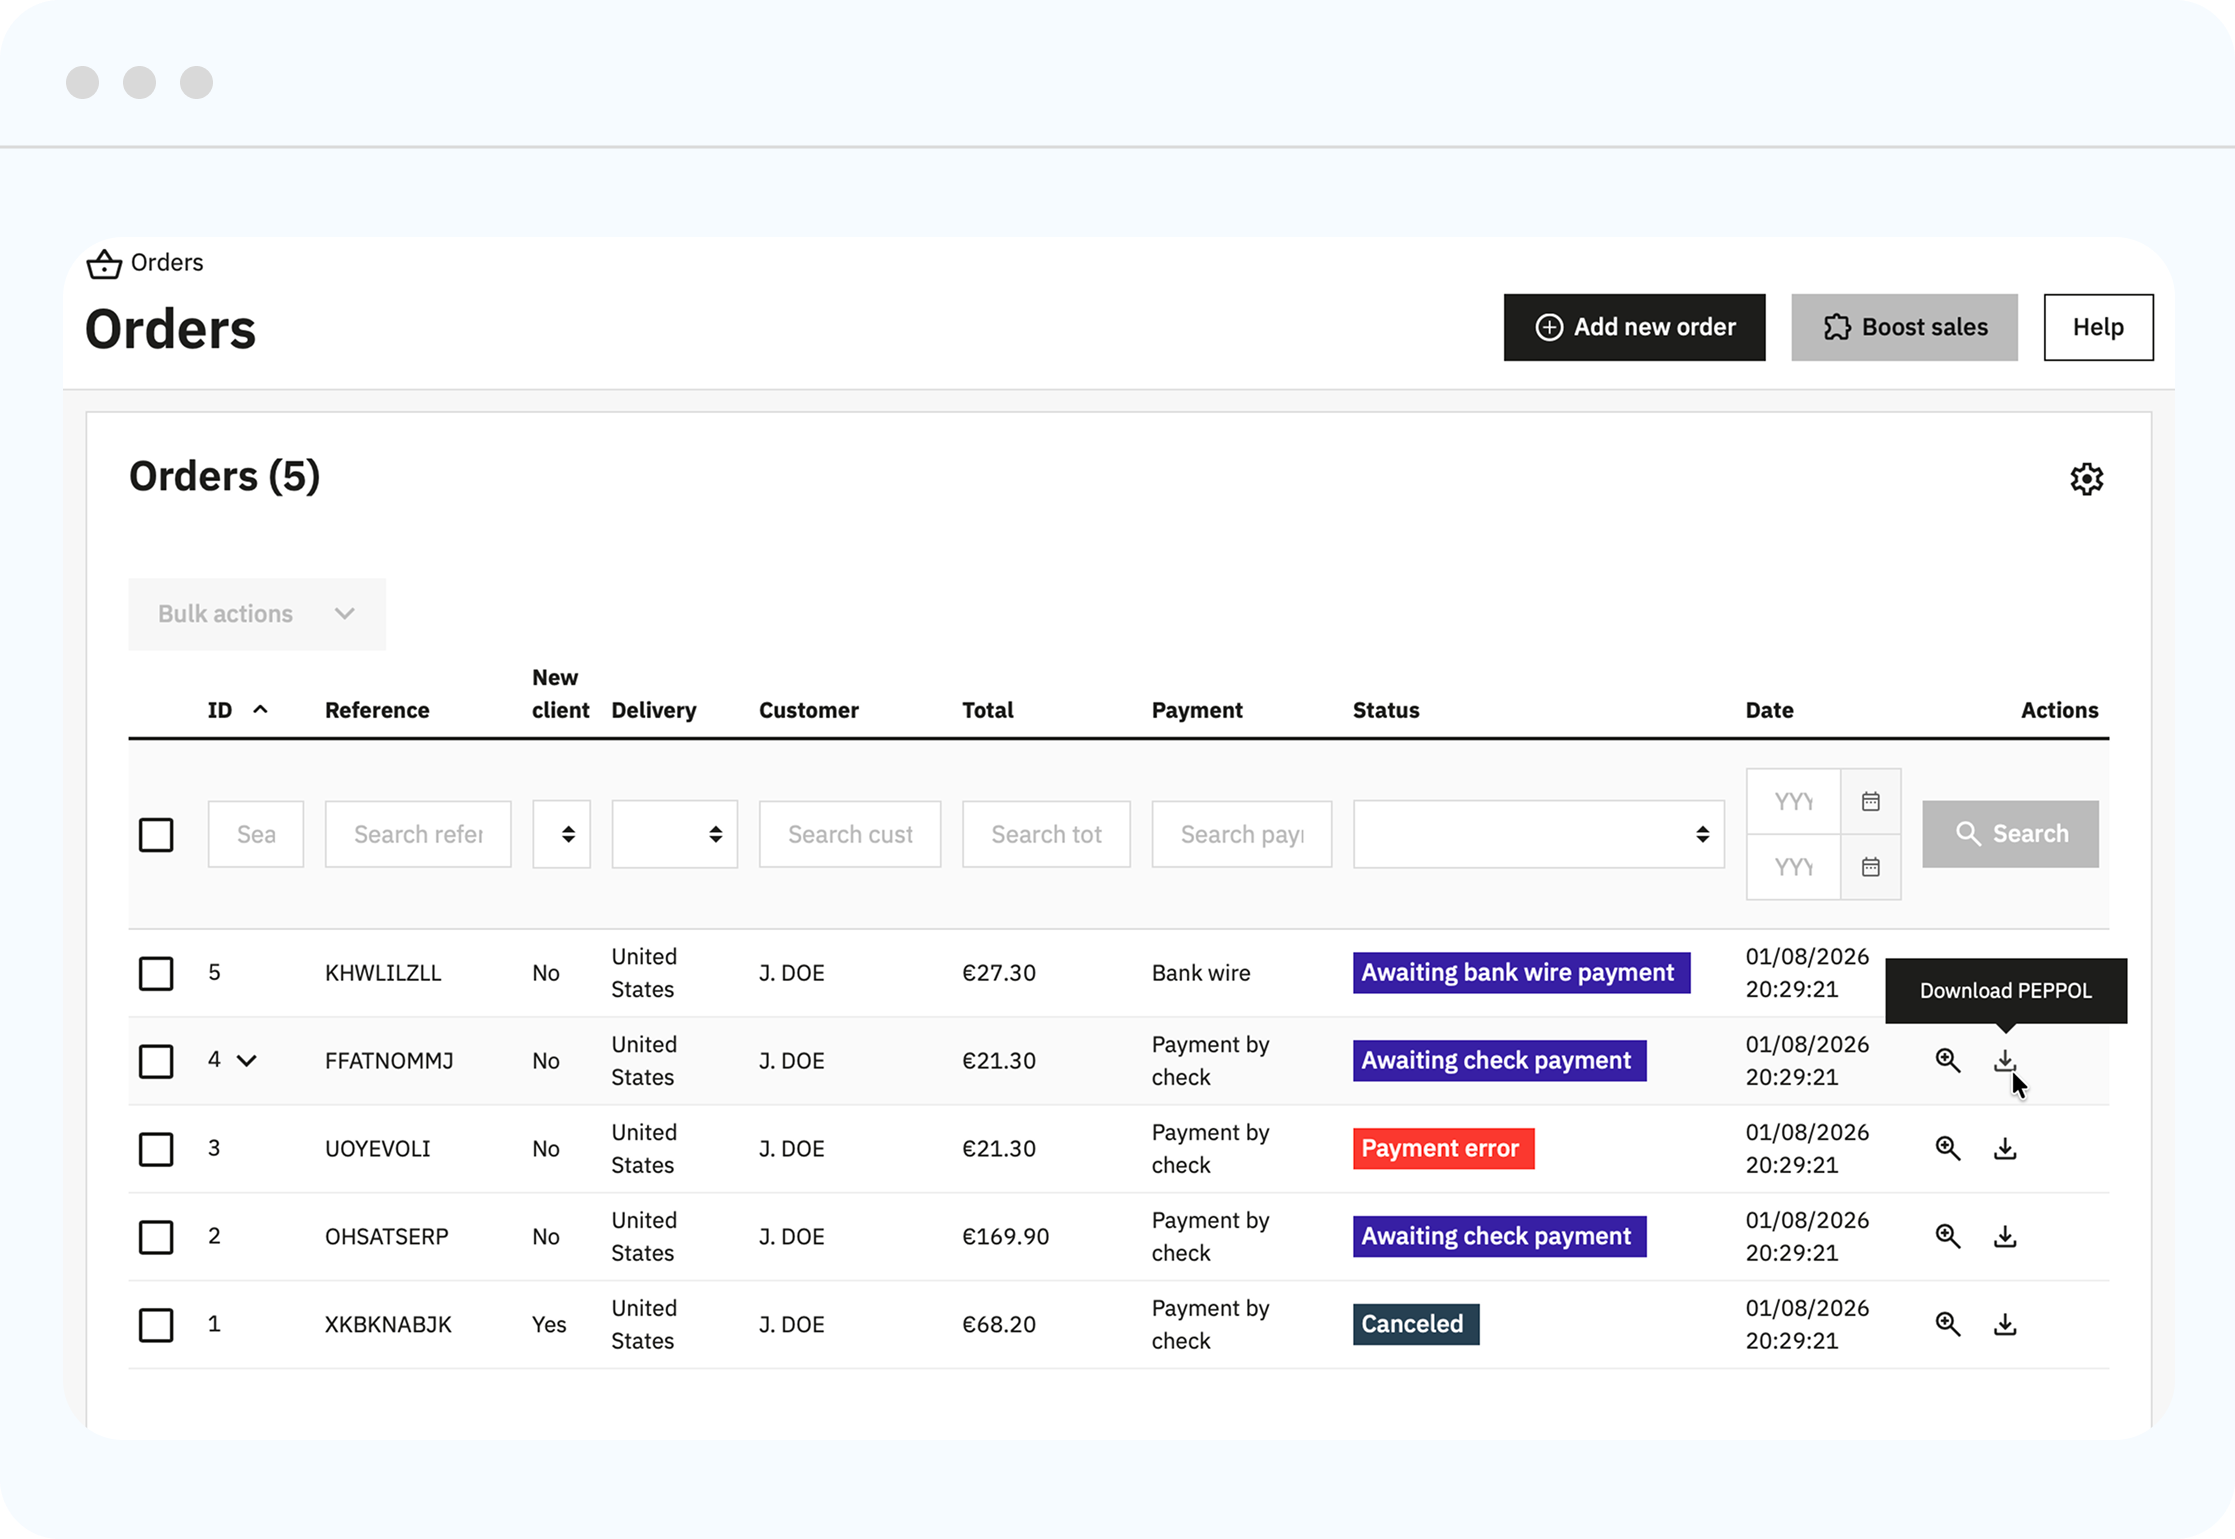Viewport: 2235px width, 1539px height.
Task: Download the invoice for order 1
Action: 2005,1323
